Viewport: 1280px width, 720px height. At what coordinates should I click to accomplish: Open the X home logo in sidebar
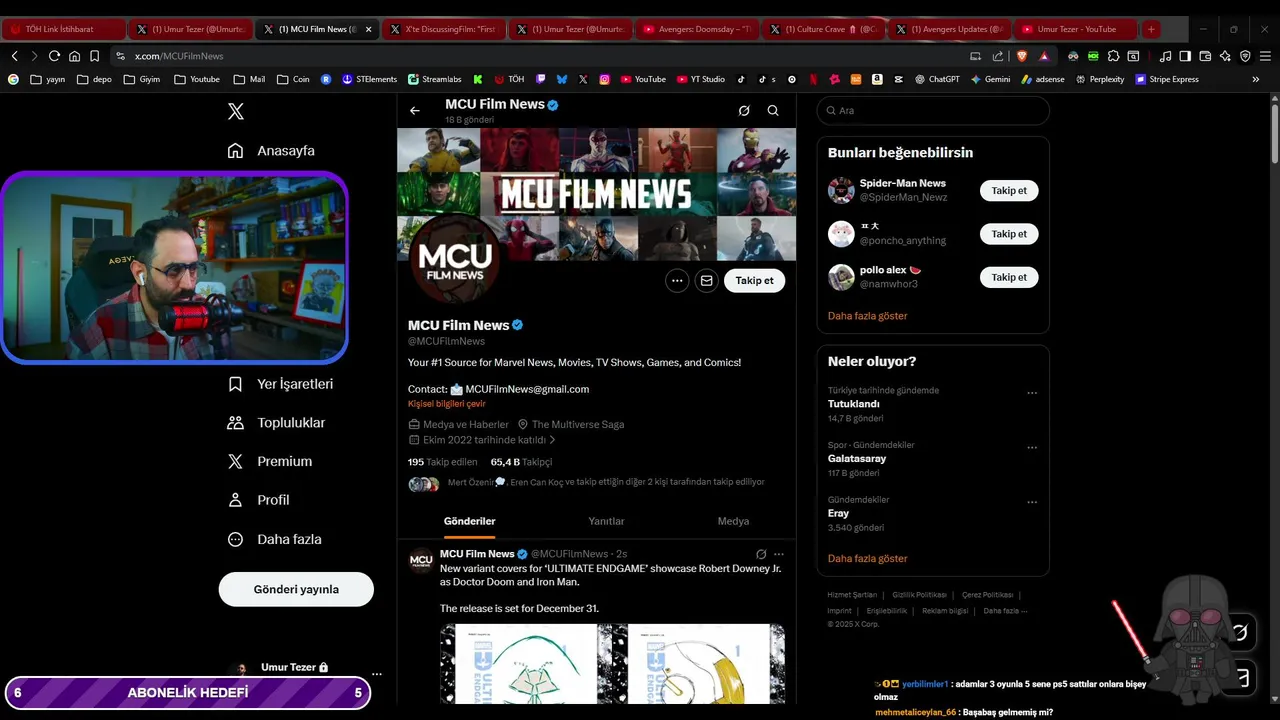pos(236,112)
